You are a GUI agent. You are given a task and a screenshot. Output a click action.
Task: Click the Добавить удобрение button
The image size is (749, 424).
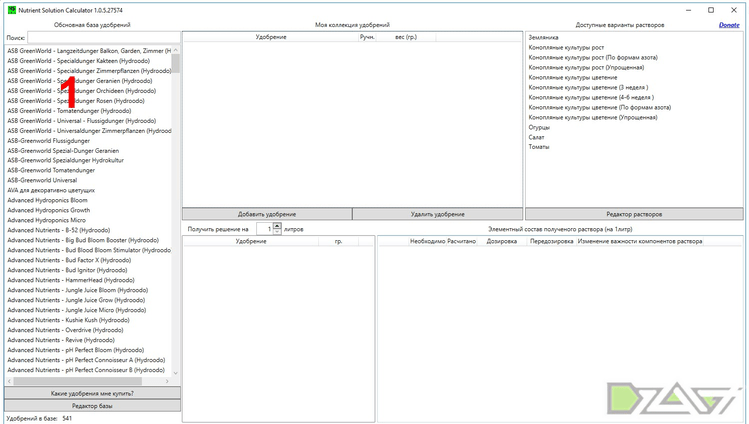[267, 214]
